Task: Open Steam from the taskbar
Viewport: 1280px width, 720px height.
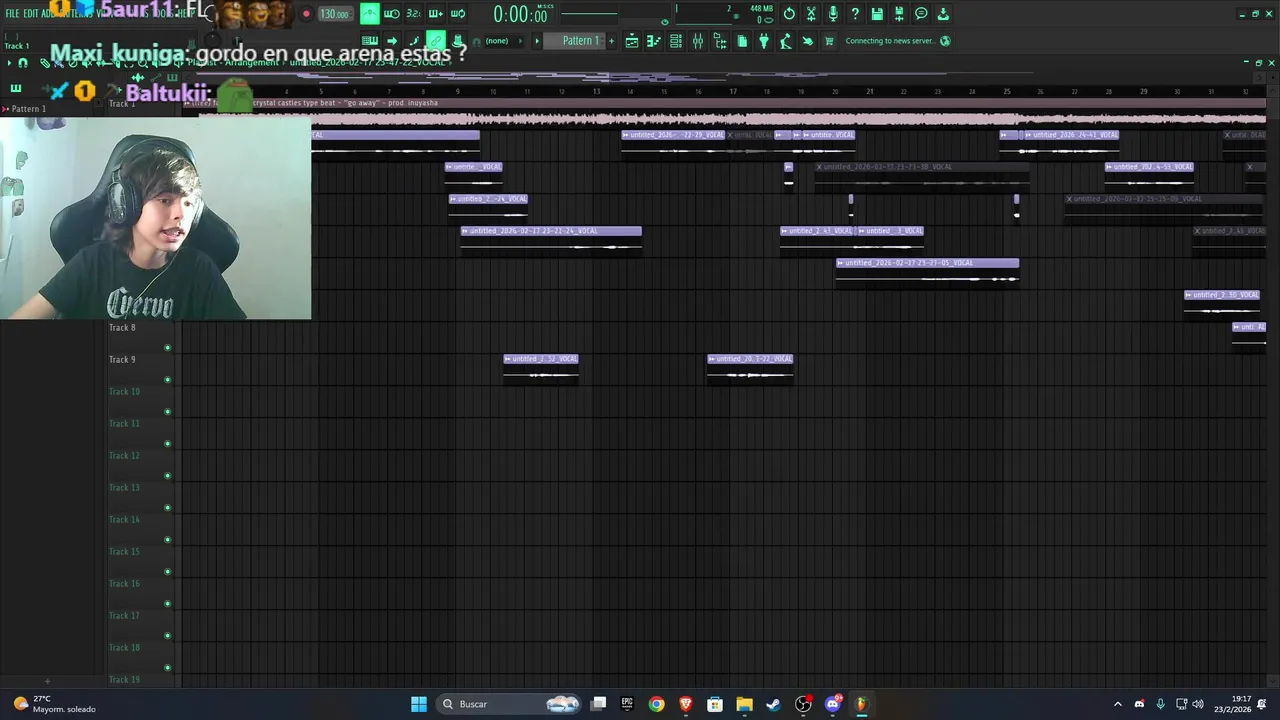Action: [x=773, y=704]
